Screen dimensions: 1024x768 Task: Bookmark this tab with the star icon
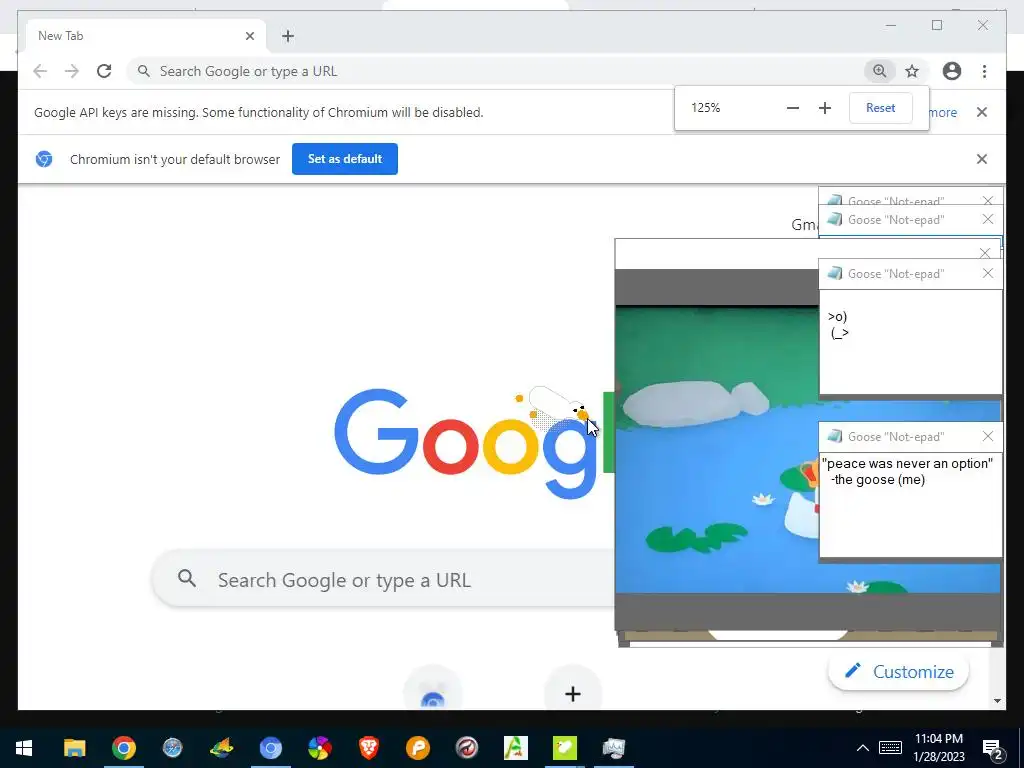pyautogui.click(x=912, y=71)
